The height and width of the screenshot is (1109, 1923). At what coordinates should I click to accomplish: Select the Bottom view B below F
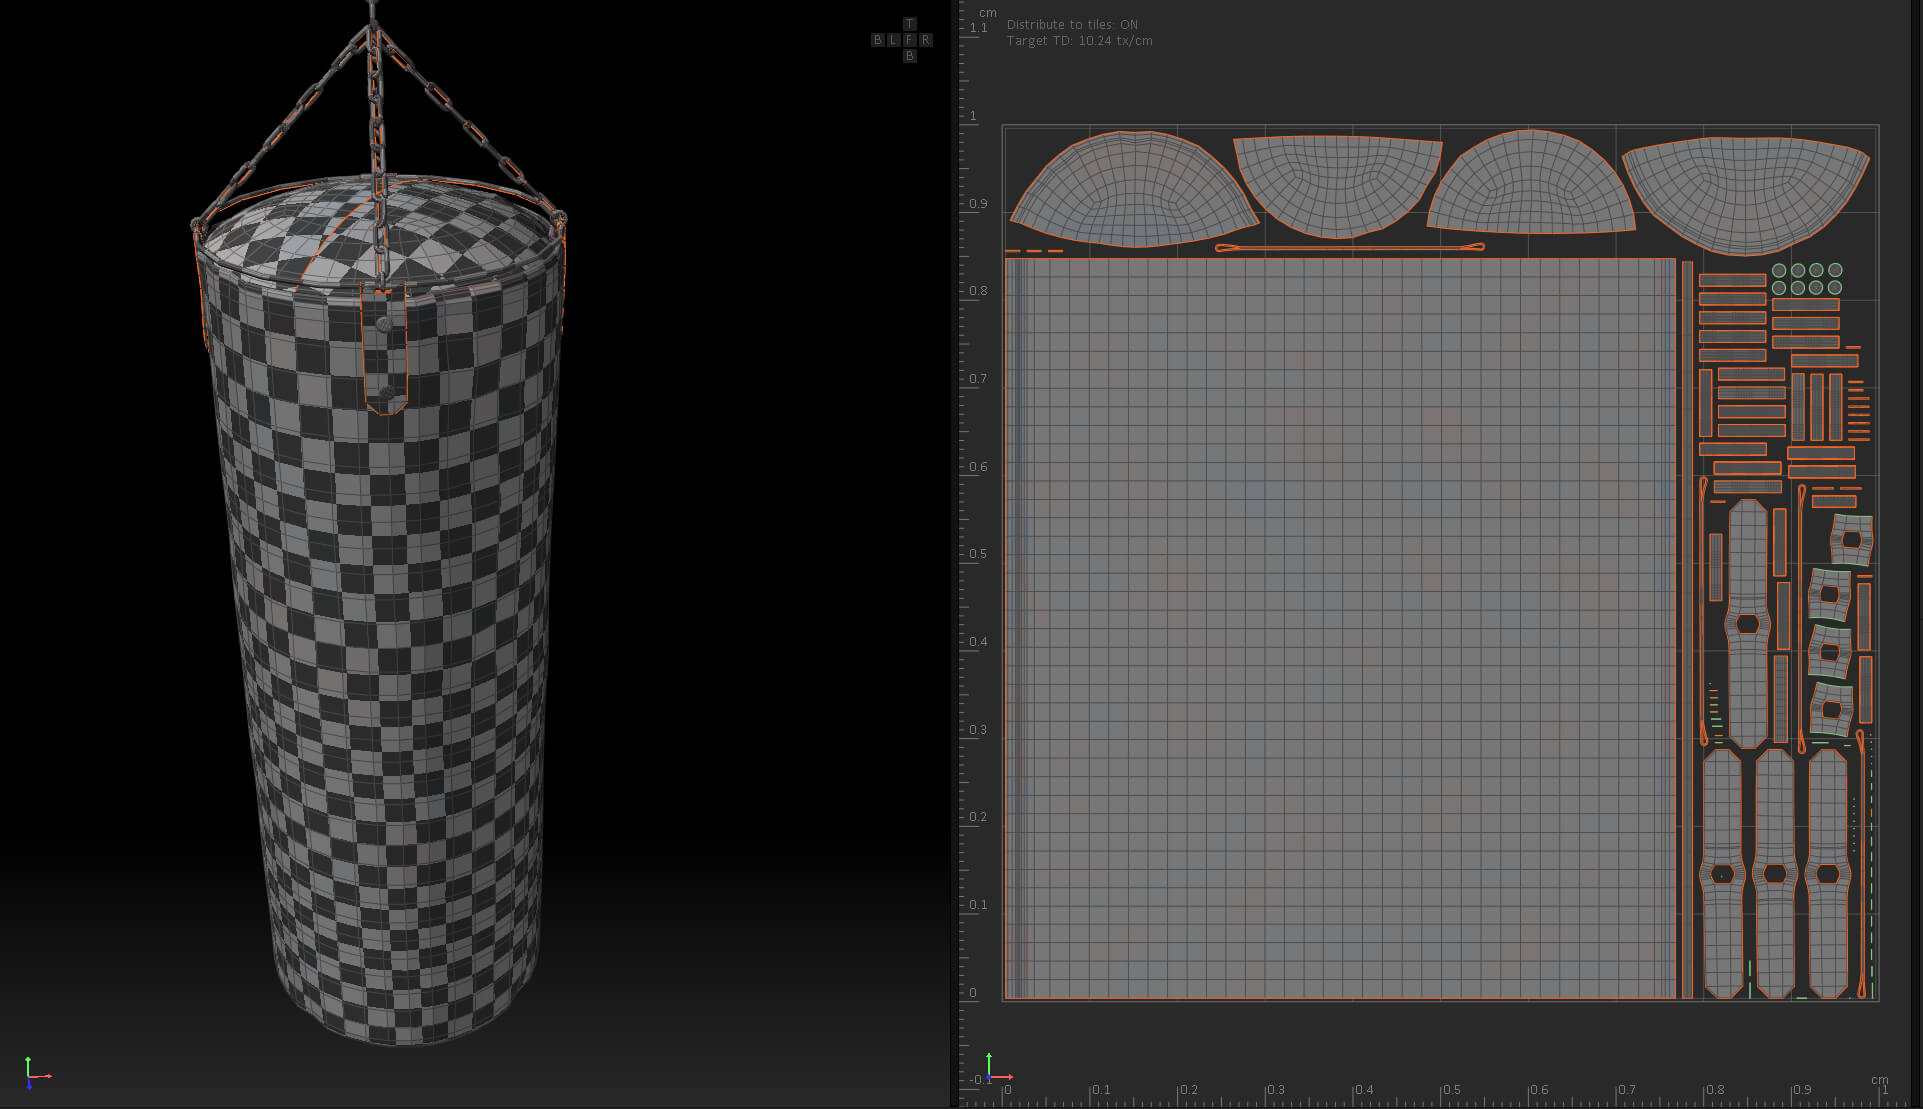click(x=909, y=56)
